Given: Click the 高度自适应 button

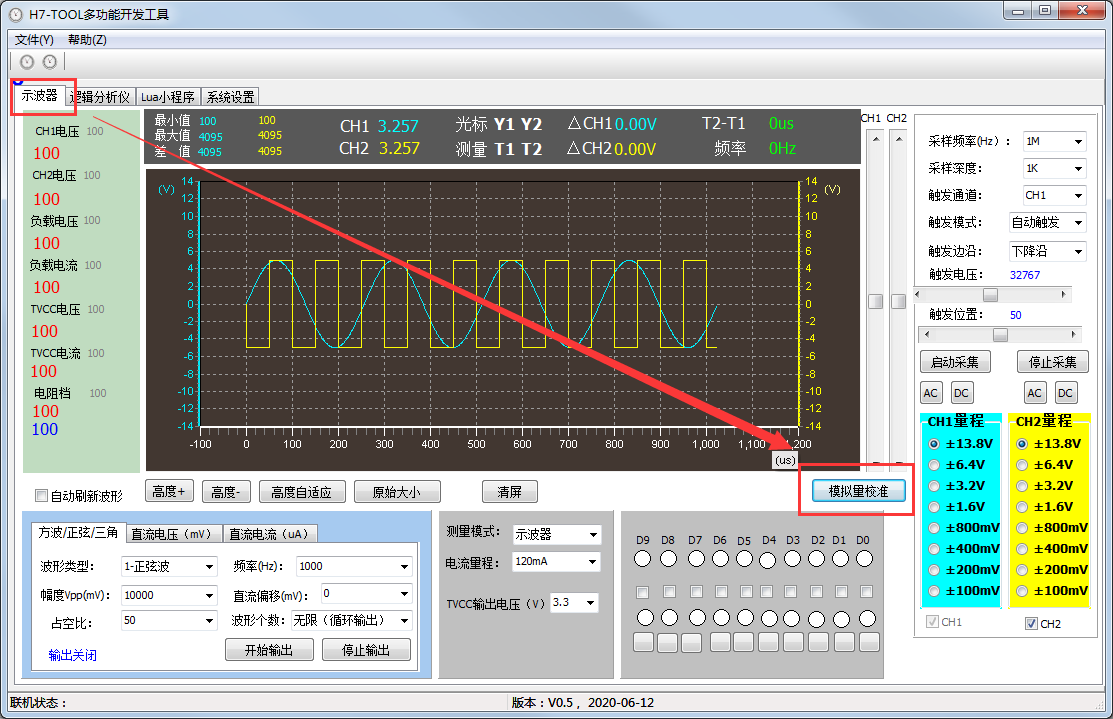Looking at the screenshot, I should [302, 491].
